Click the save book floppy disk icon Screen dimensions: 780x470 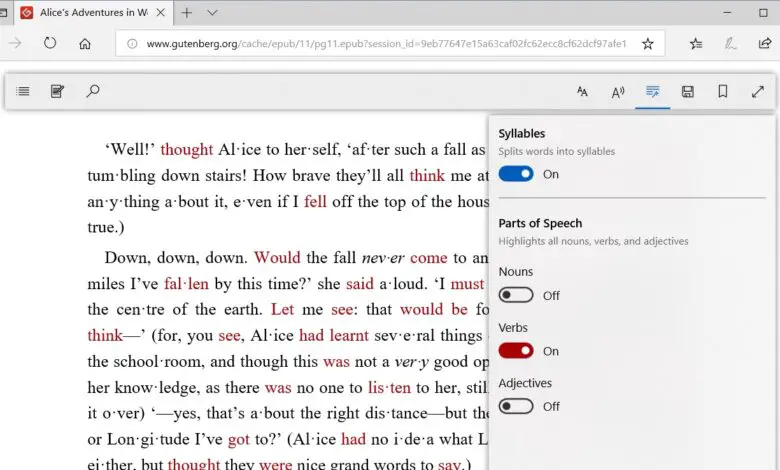coord(687,92)
